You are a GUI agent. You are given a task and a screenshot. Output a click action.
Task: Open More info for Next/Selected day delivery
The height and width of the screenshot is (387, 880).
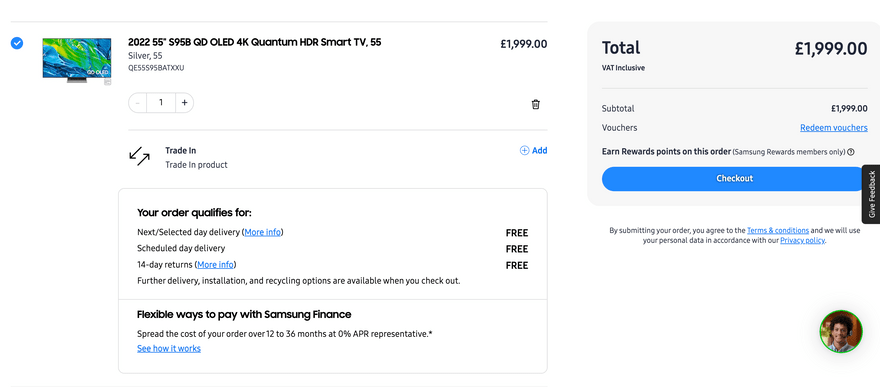point(263,232)
